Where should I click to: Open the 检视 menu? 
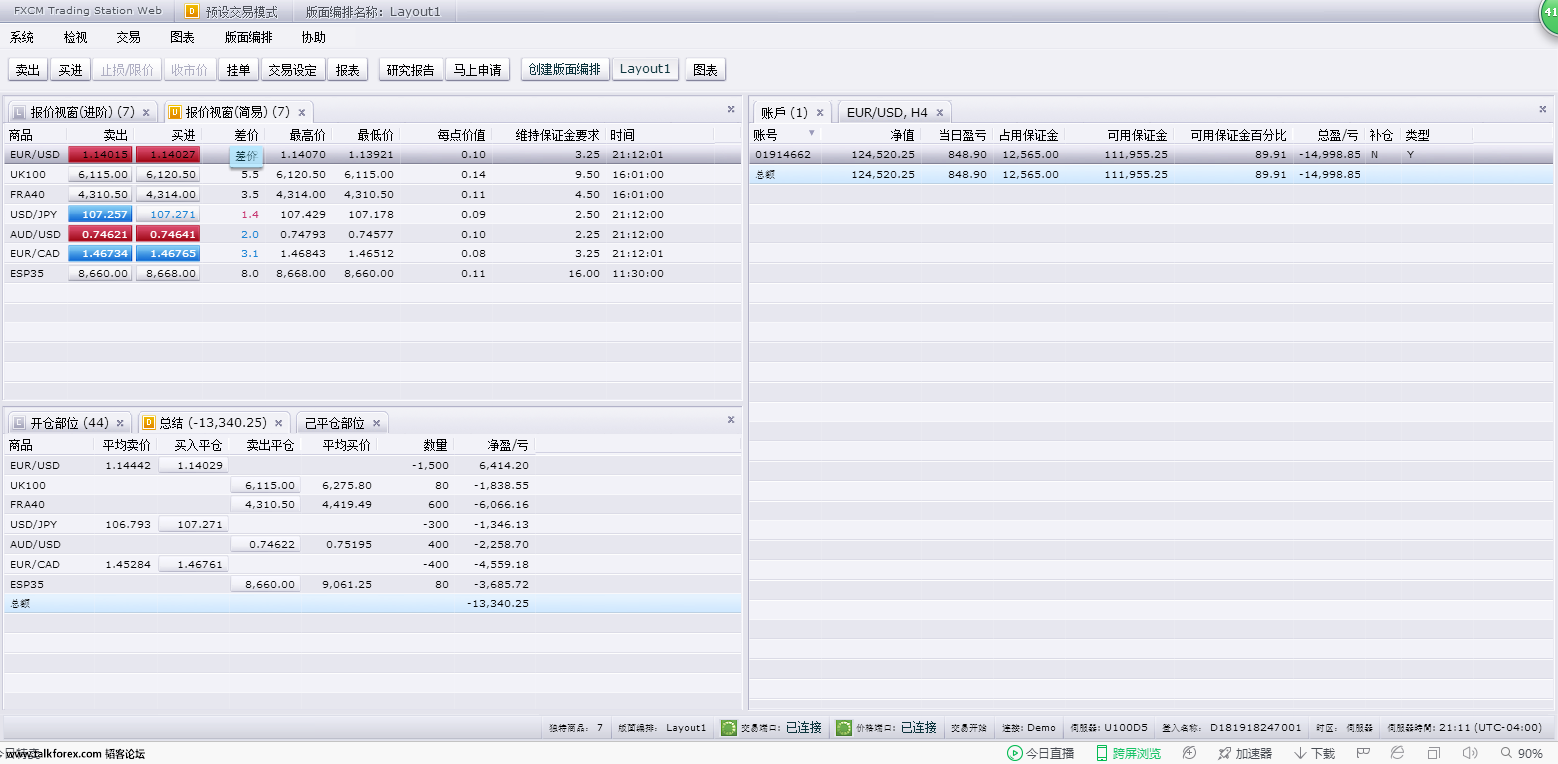click(75, 37)
